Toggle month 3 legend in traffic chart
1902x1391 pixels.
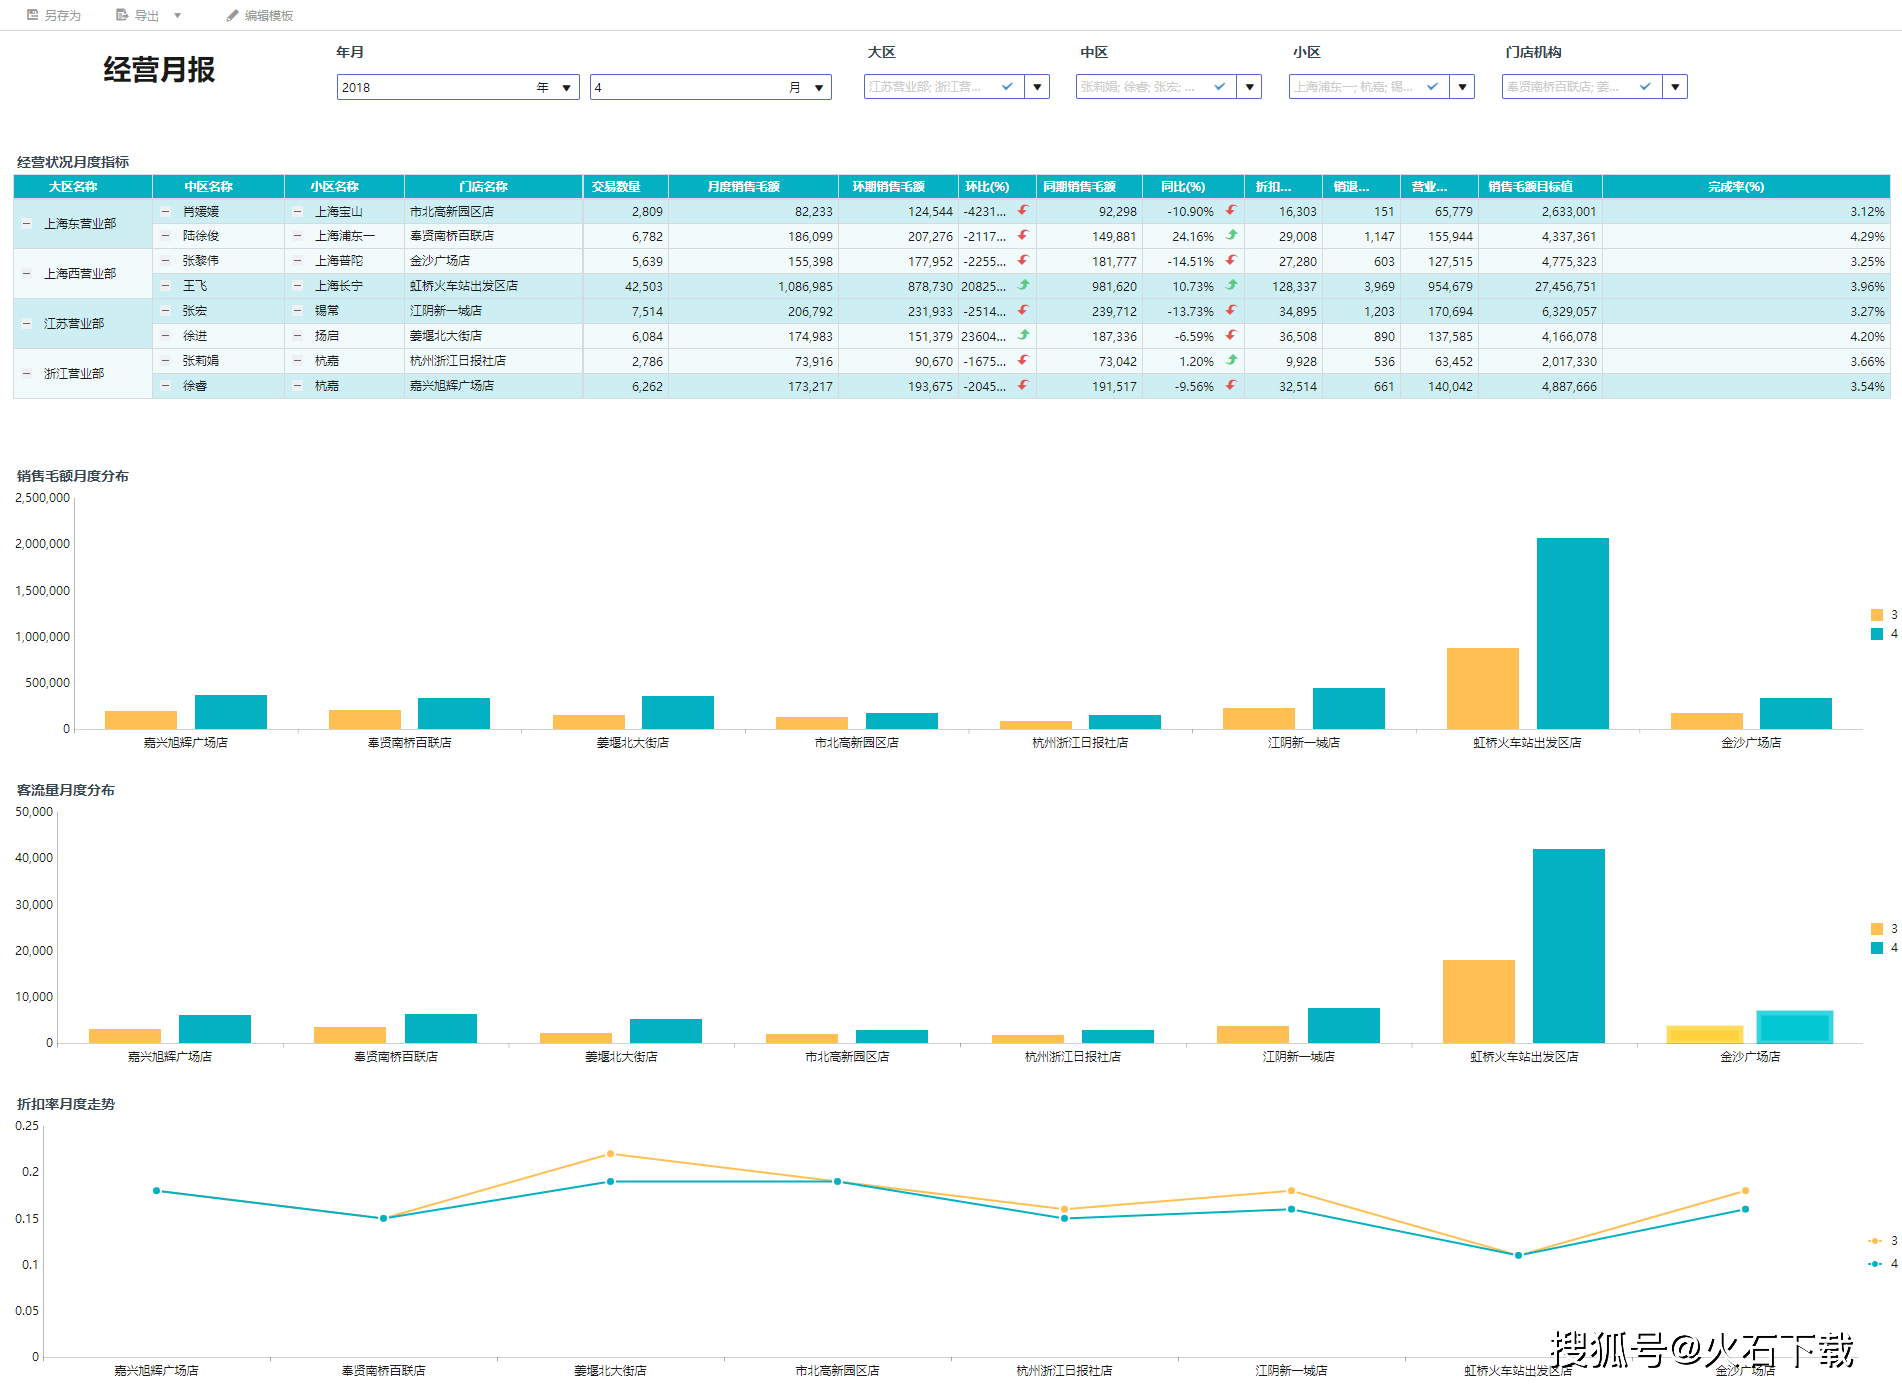coord(1883,929)
